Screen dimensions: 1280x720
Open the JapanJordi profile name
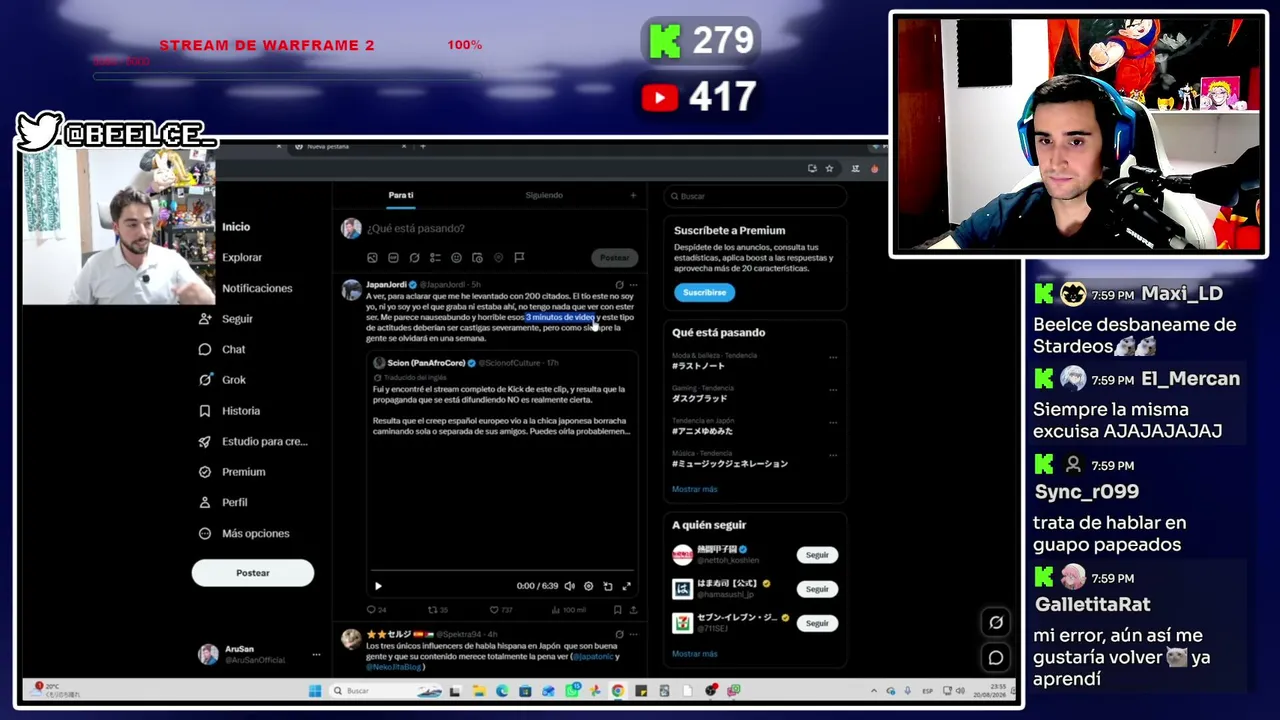[x=386, y=285]
